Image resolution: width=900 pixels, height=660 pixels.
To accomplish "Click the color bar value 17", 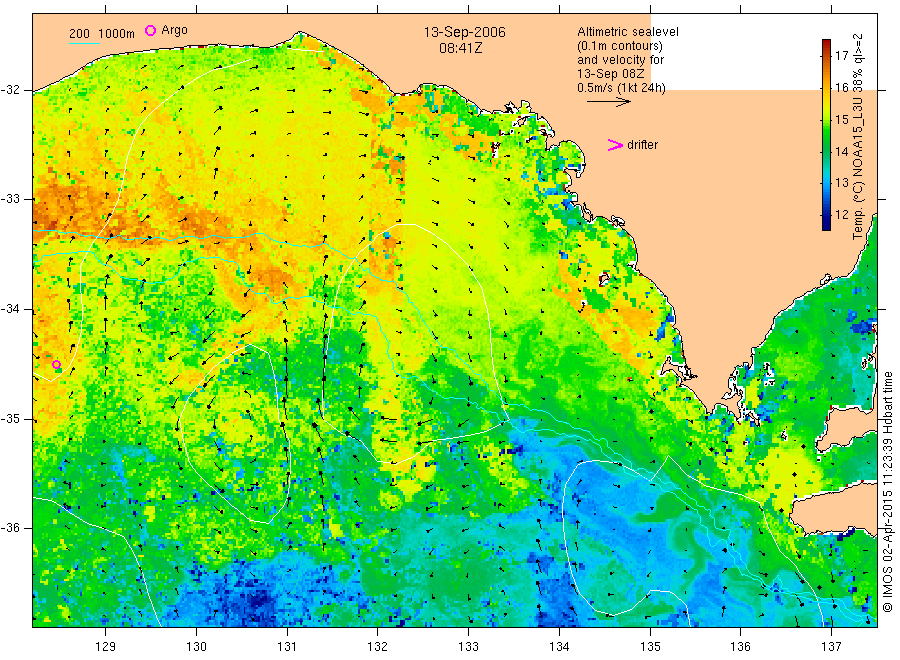I will click(841, 56).
